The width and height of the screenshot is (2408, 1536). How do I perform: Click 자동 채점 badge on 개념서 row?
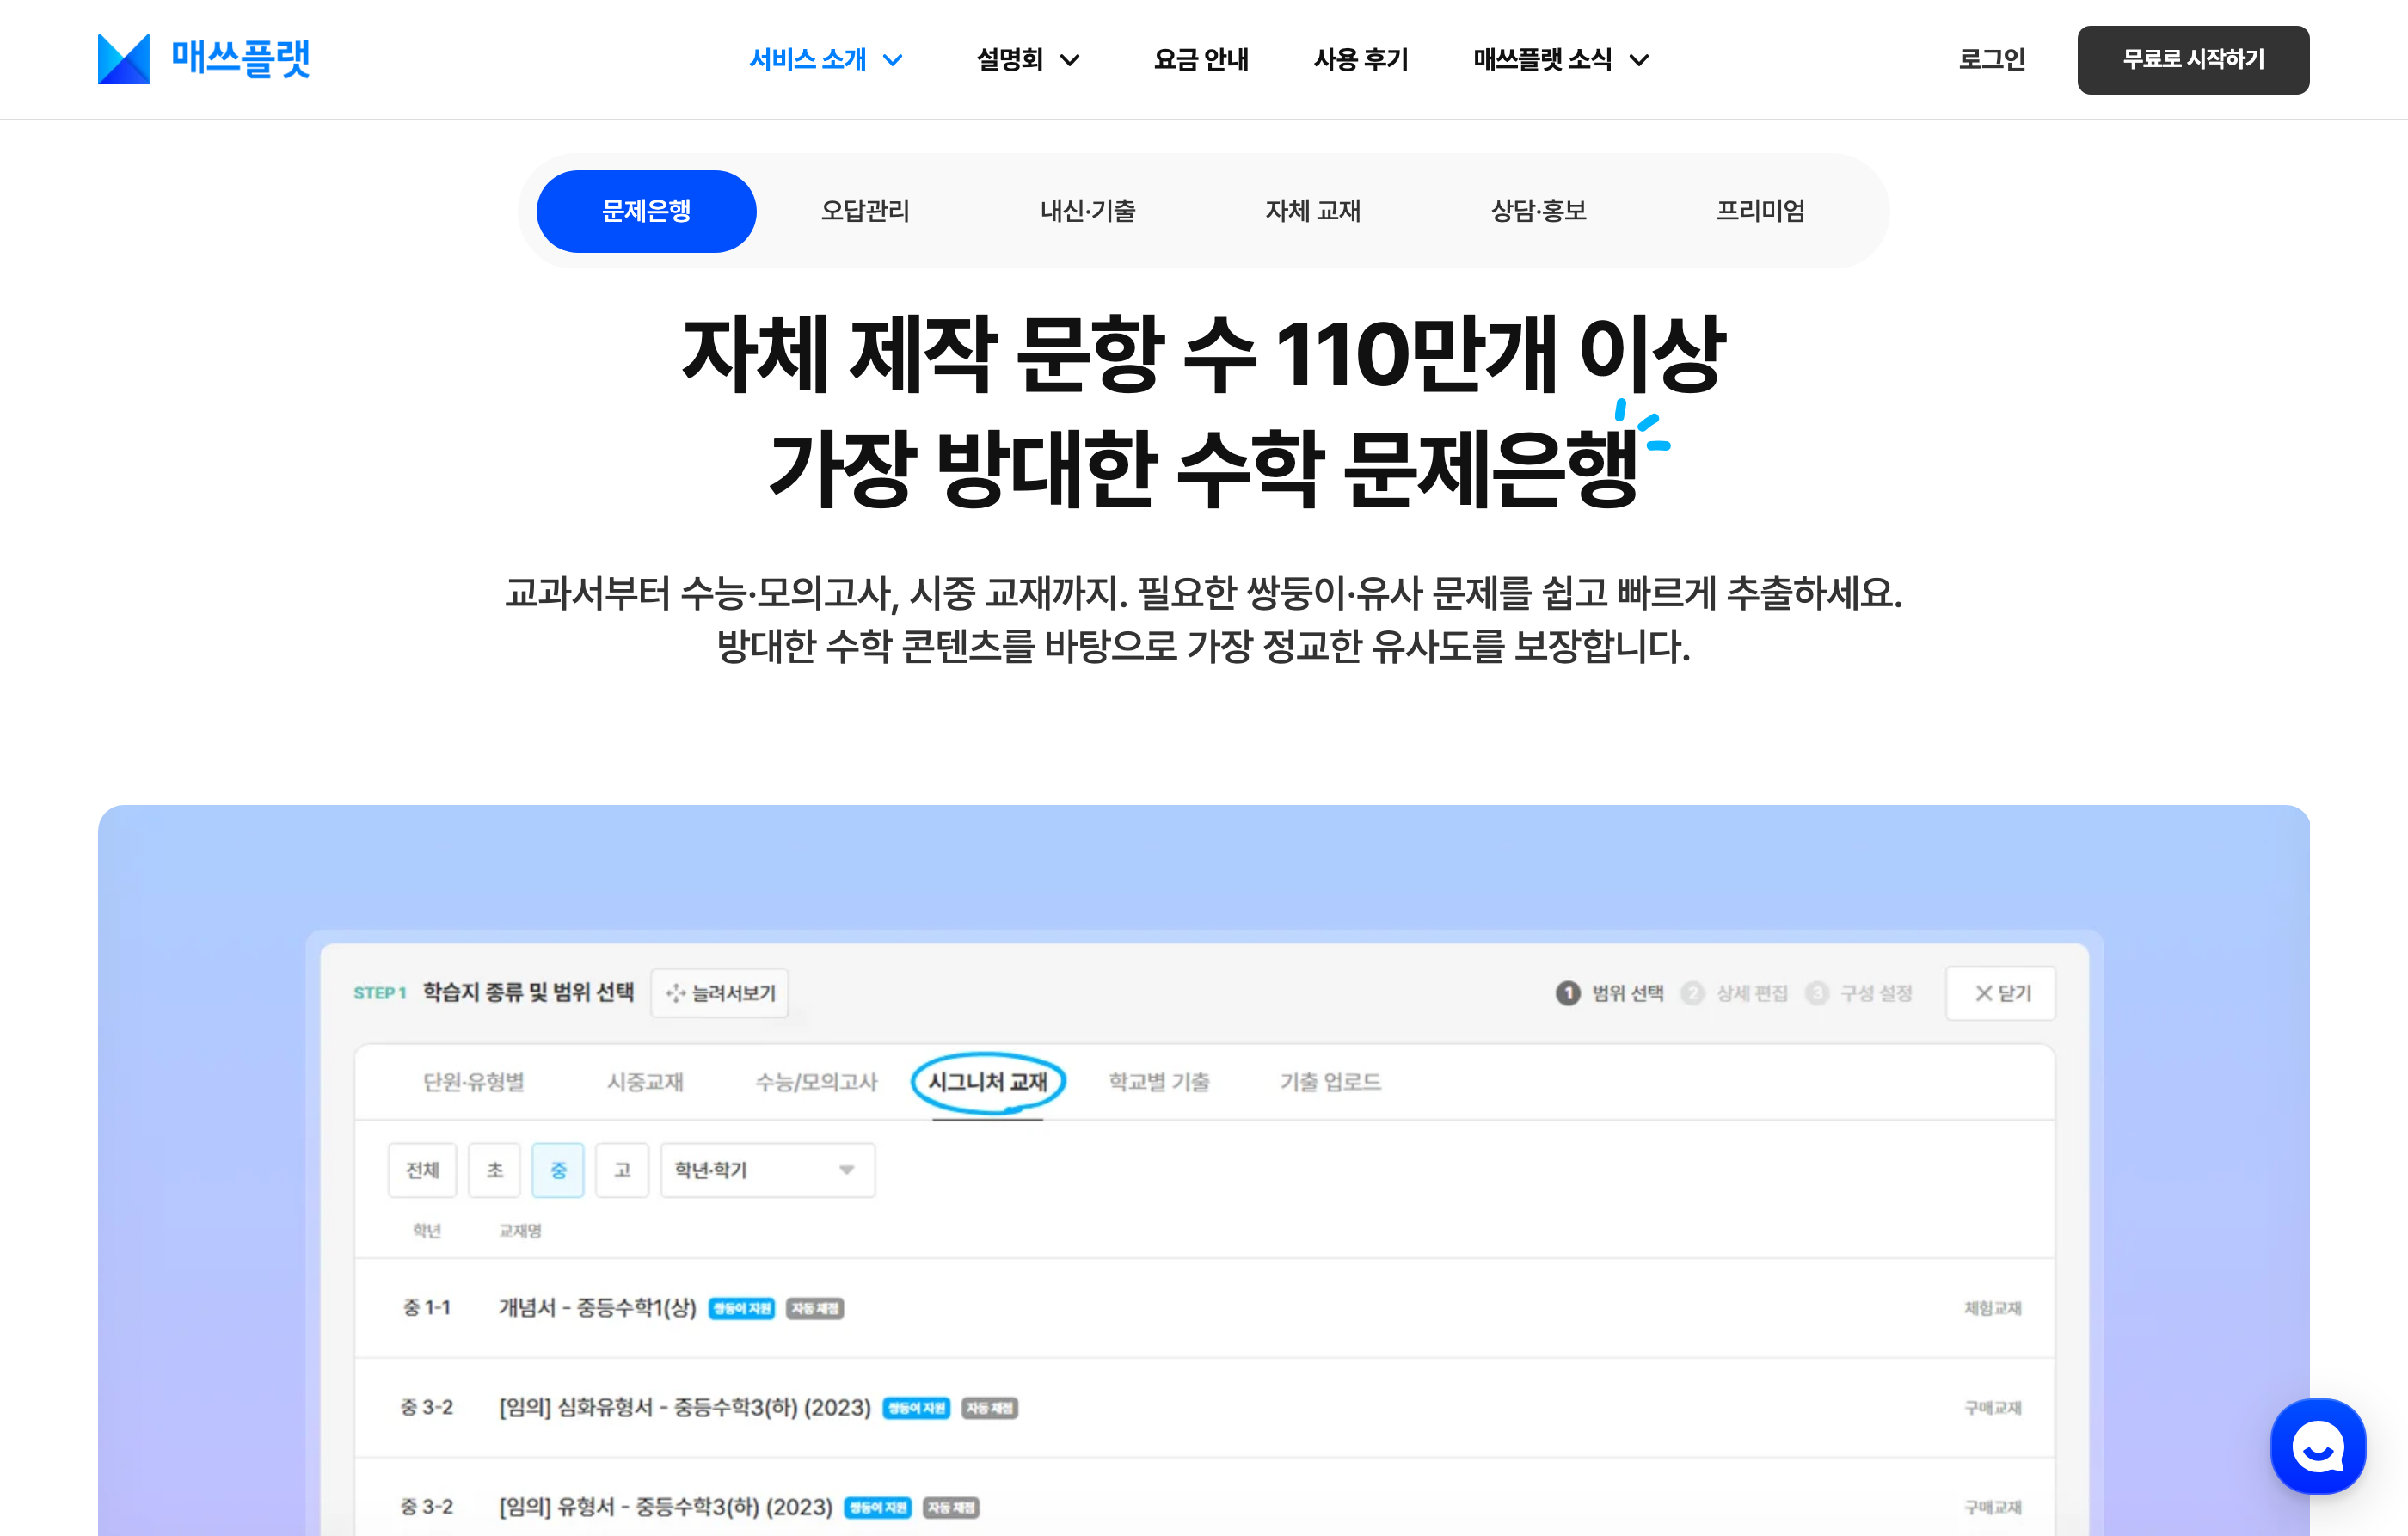pos(815,1308)
